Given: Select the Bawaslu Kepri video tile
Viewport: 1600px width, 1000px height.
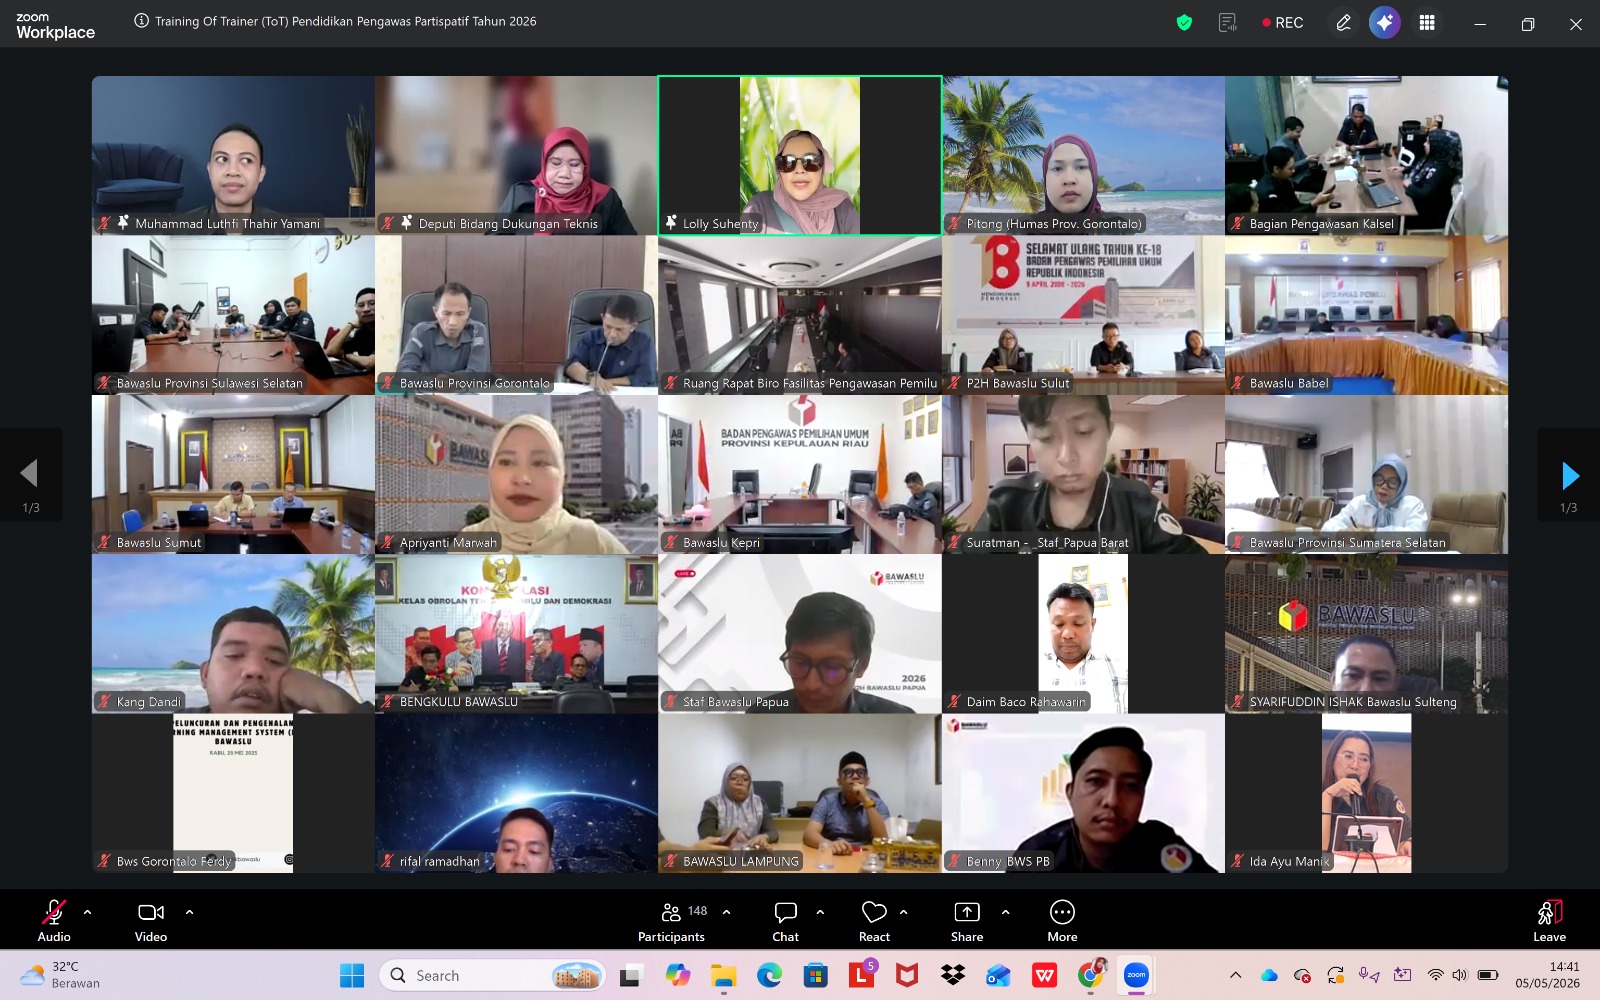Looking at the screenshot, I should (x=800, y=475).
